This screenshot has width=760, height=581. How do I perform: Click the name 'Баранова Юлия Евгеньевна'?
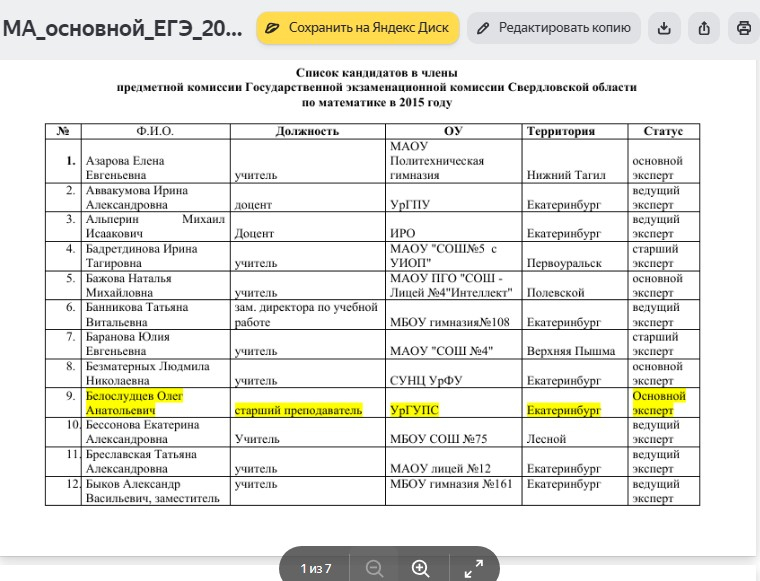pyautogui.click(x=128, y=344)
